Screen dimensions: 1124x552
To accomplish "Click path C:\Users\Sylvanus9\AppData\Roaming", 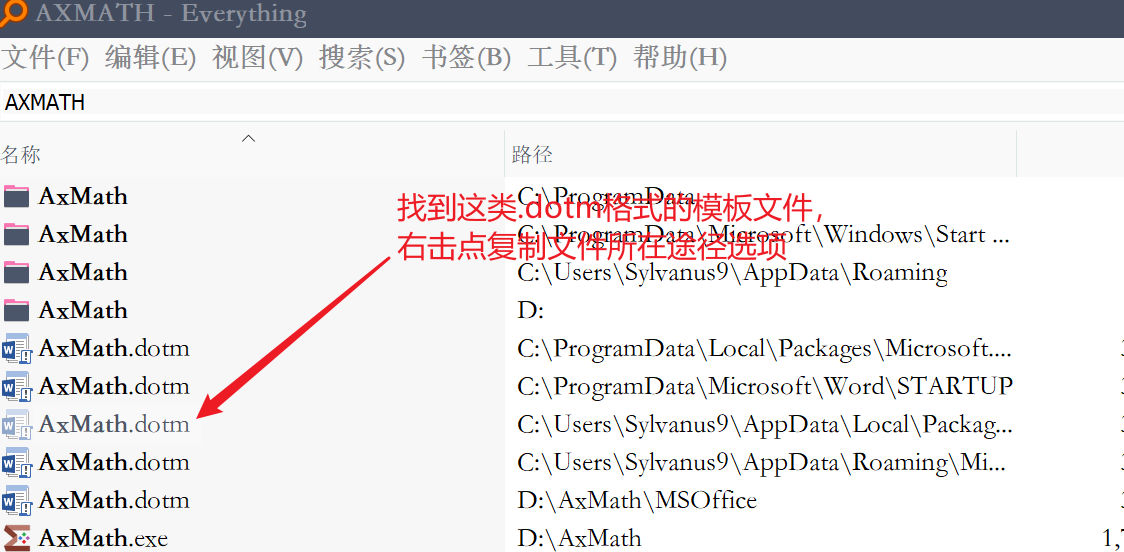I will (732, 272).
